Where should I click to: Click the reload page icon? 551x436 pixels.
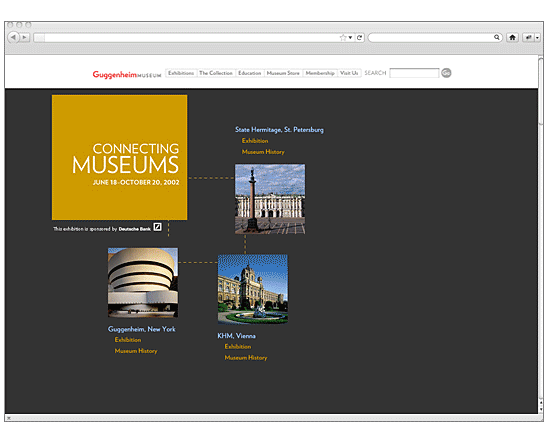(359, 38)
